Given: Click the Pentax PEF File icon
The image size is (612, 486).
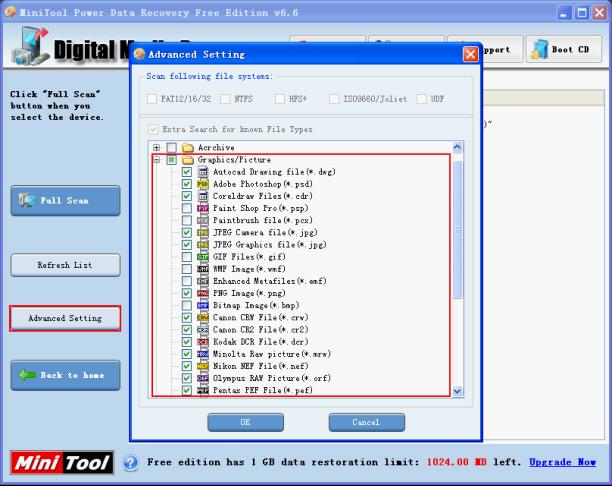Looking at the screenshot, I should tap(203, 390).
